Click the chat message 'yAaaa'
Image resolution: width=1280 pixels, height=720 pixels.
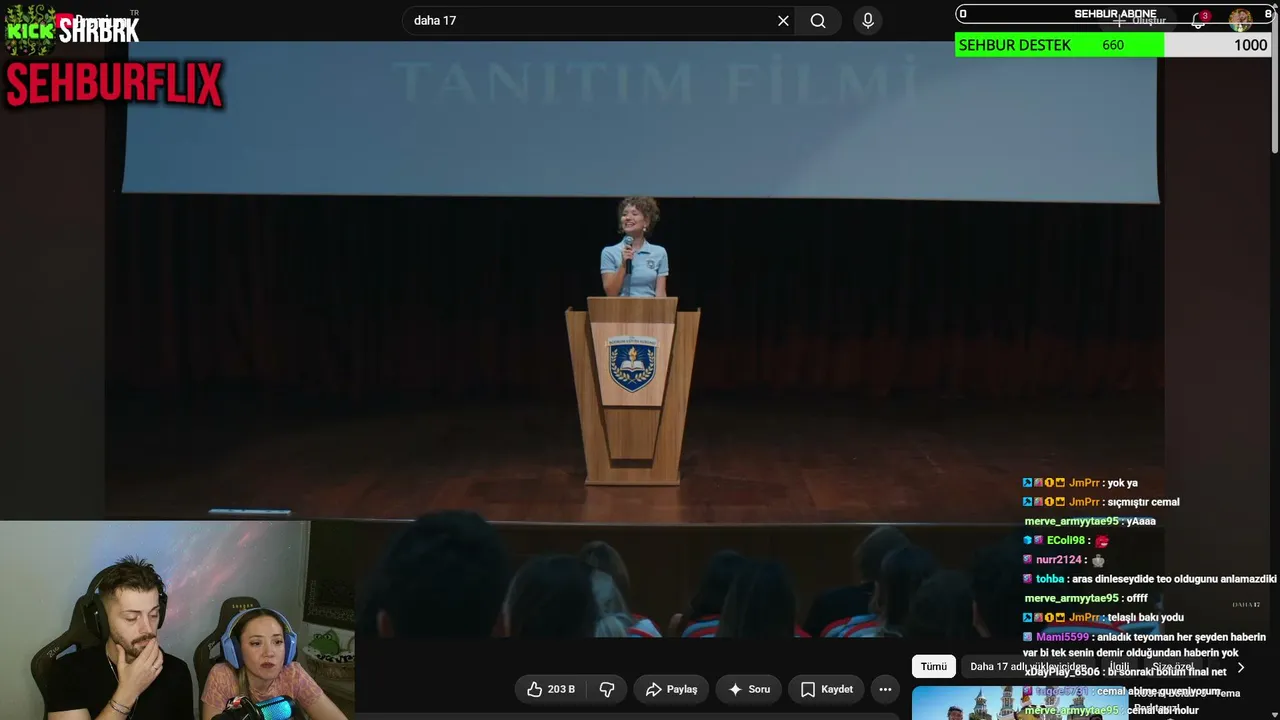1141,522
